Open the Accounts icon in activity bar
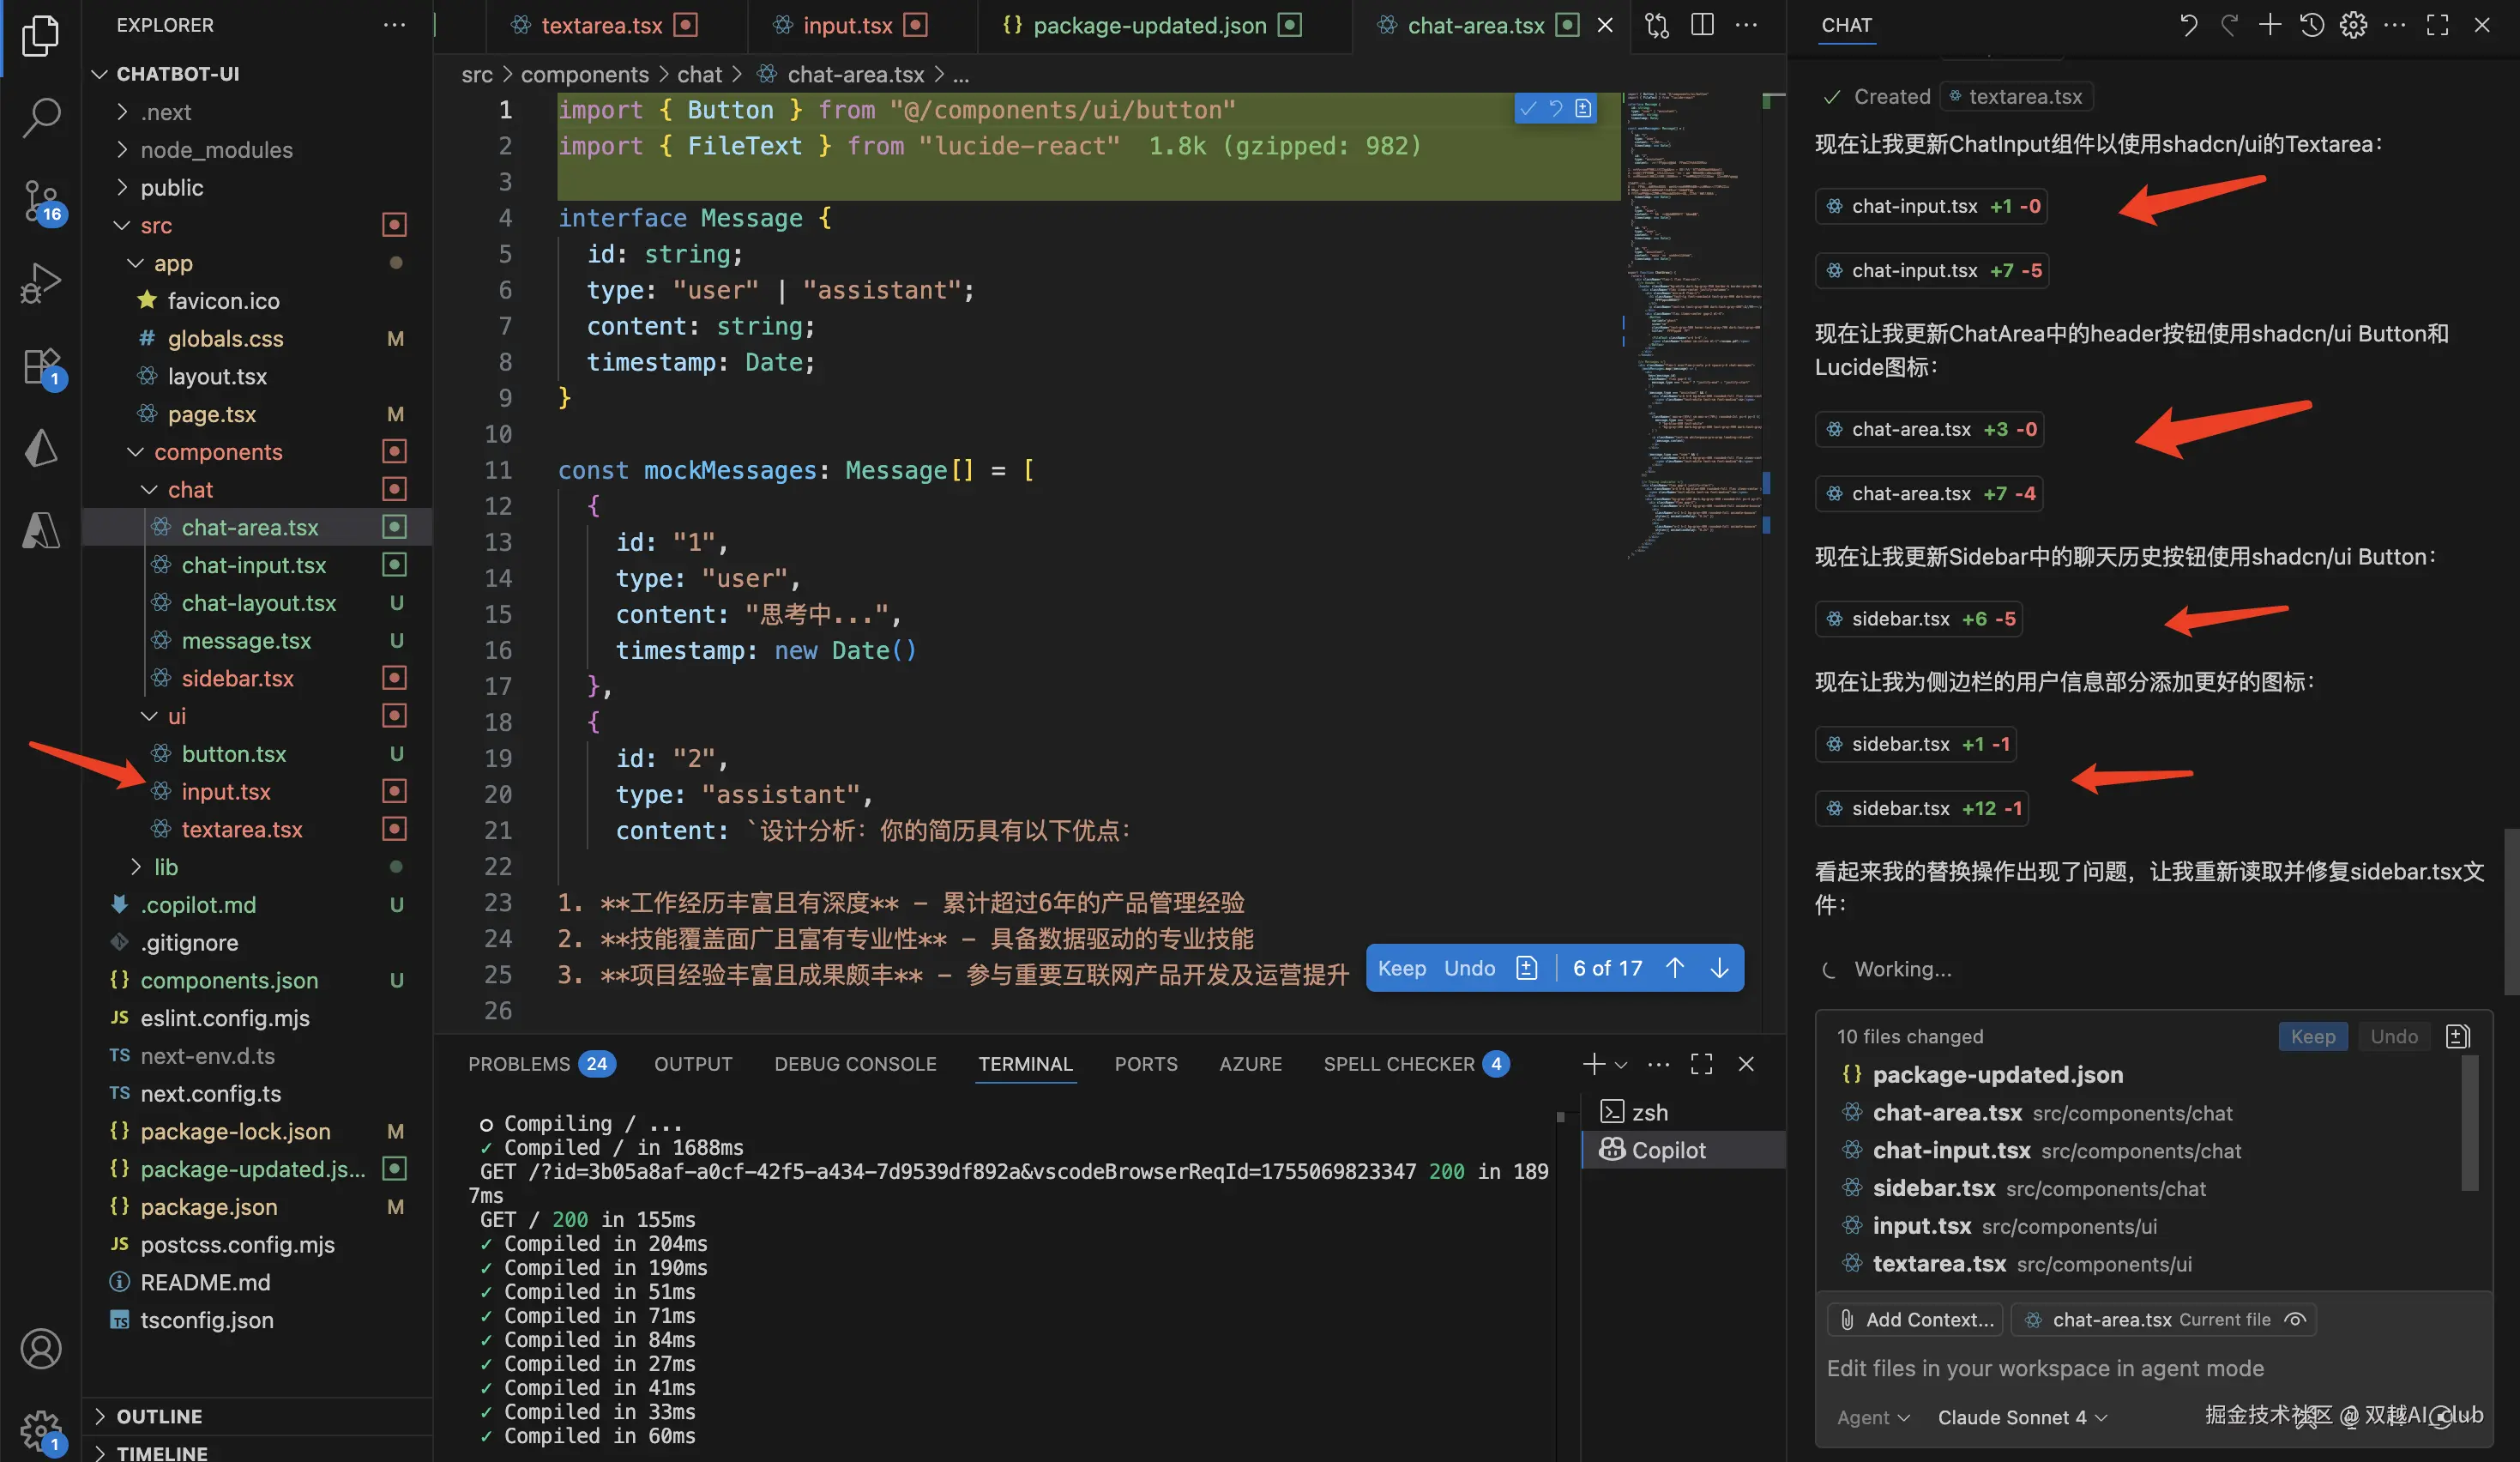 pos(41,1348)
